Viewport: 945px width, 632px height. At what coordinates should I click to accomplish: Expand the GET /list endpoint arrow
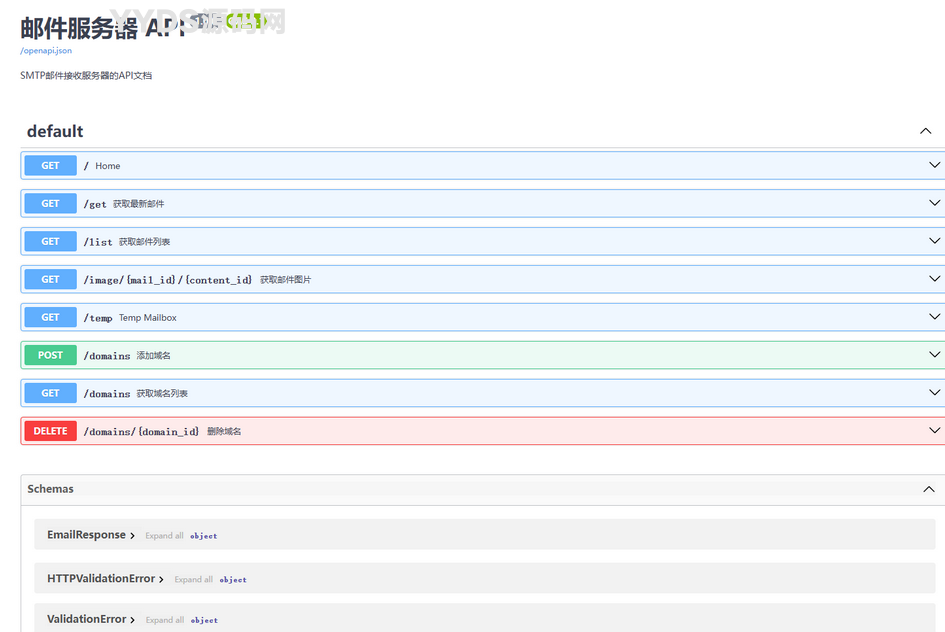pyautogui.click(x=934, y=241)
